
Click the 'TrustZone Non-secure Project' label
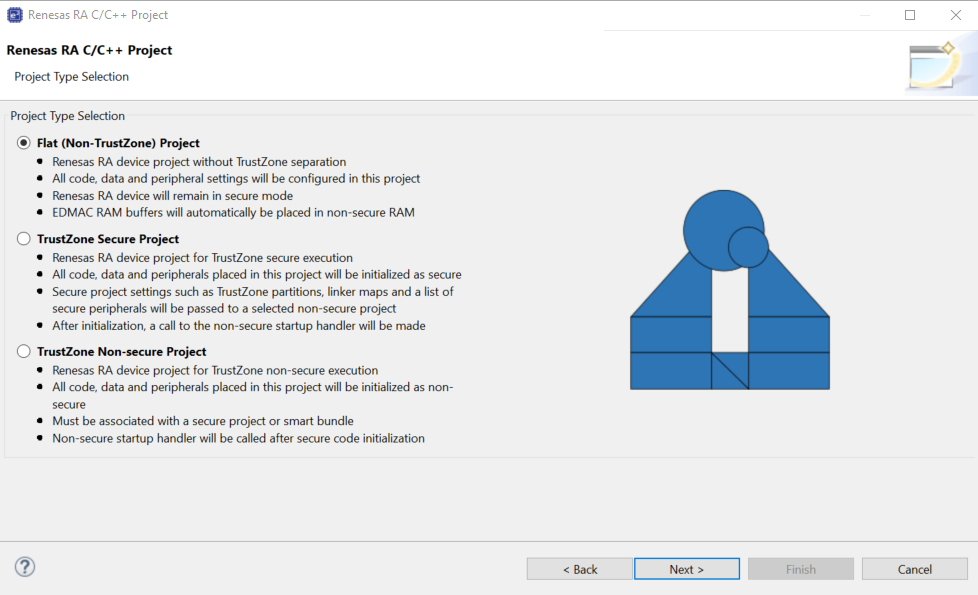click(x=122, y=351)
